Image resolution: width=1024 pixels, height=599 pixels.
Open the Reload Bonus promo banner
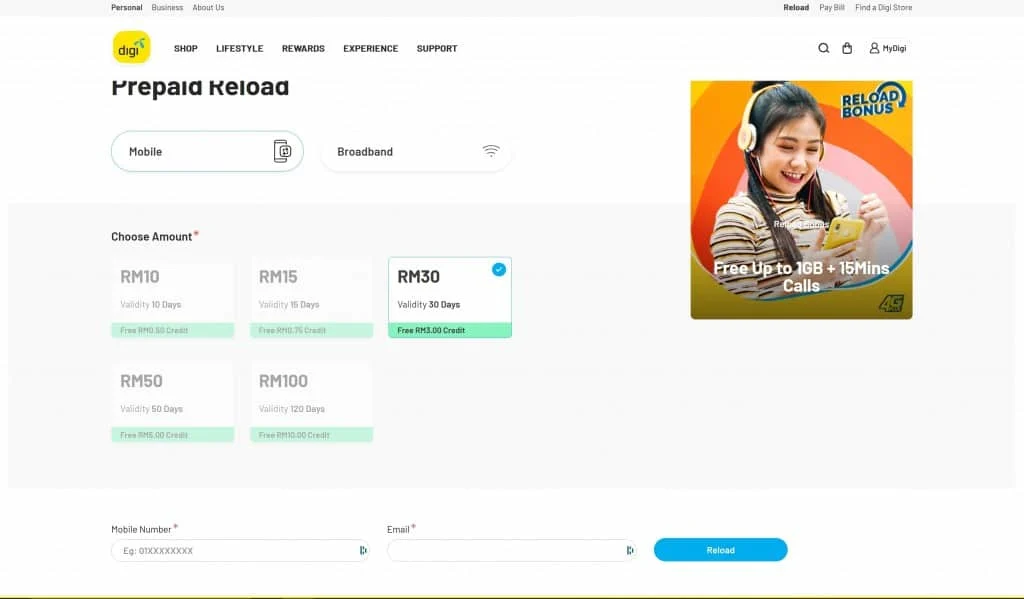point(801,200)
